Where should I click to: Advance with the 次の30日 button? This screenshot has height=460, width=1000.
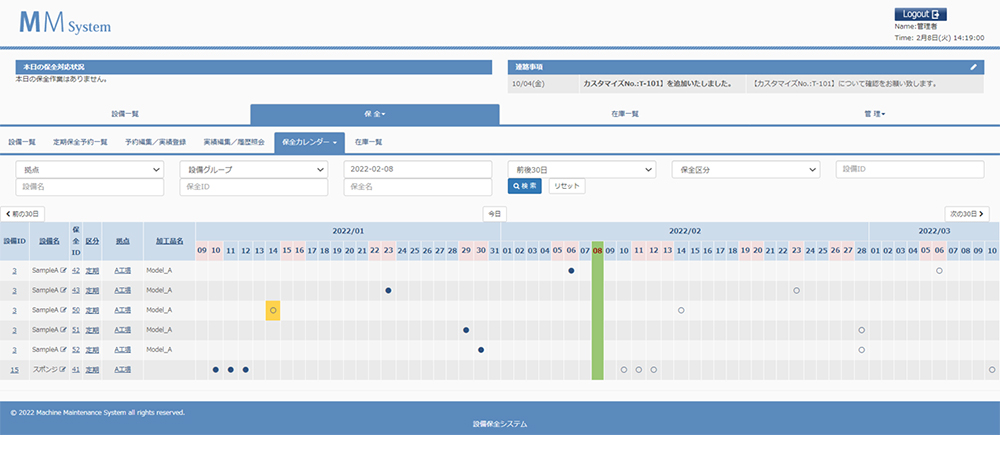click(967, 214)
